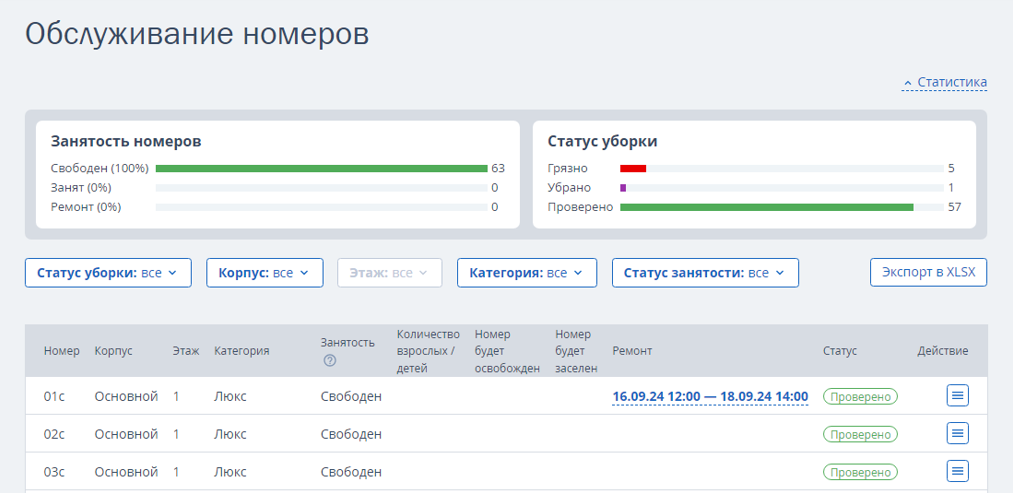Click Проверено status badge for room 03с
Viewport: 1013px width, 493px height.
coord(860,472)
